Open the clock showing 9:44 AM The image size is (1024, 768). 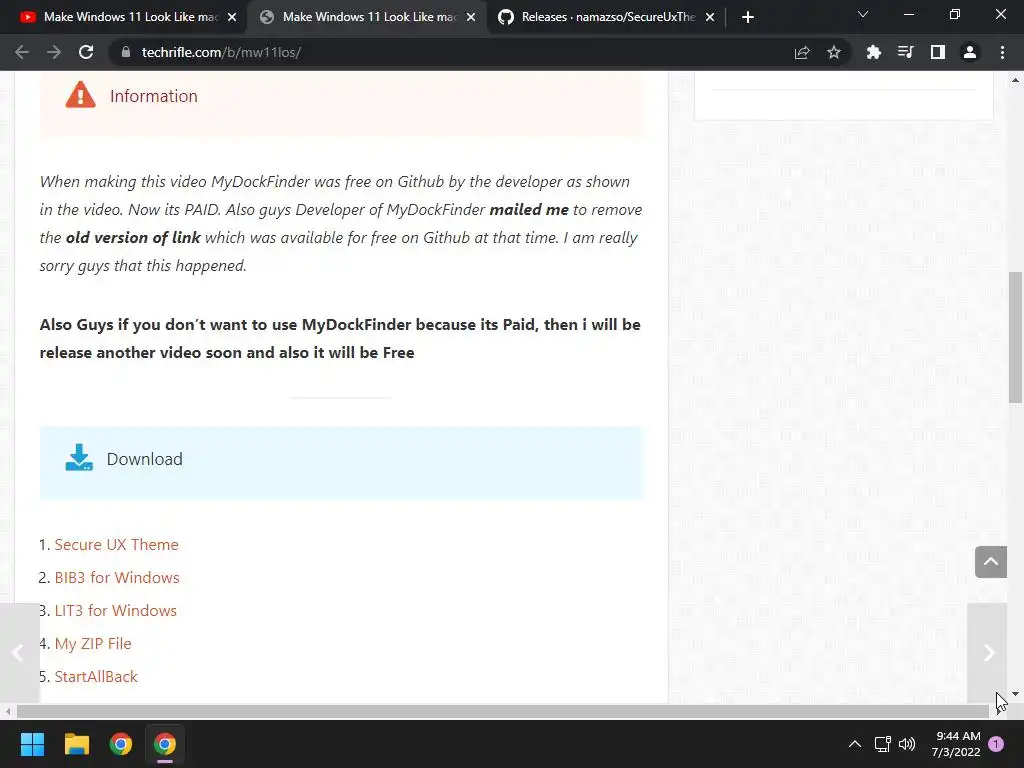tap(956, 744)
